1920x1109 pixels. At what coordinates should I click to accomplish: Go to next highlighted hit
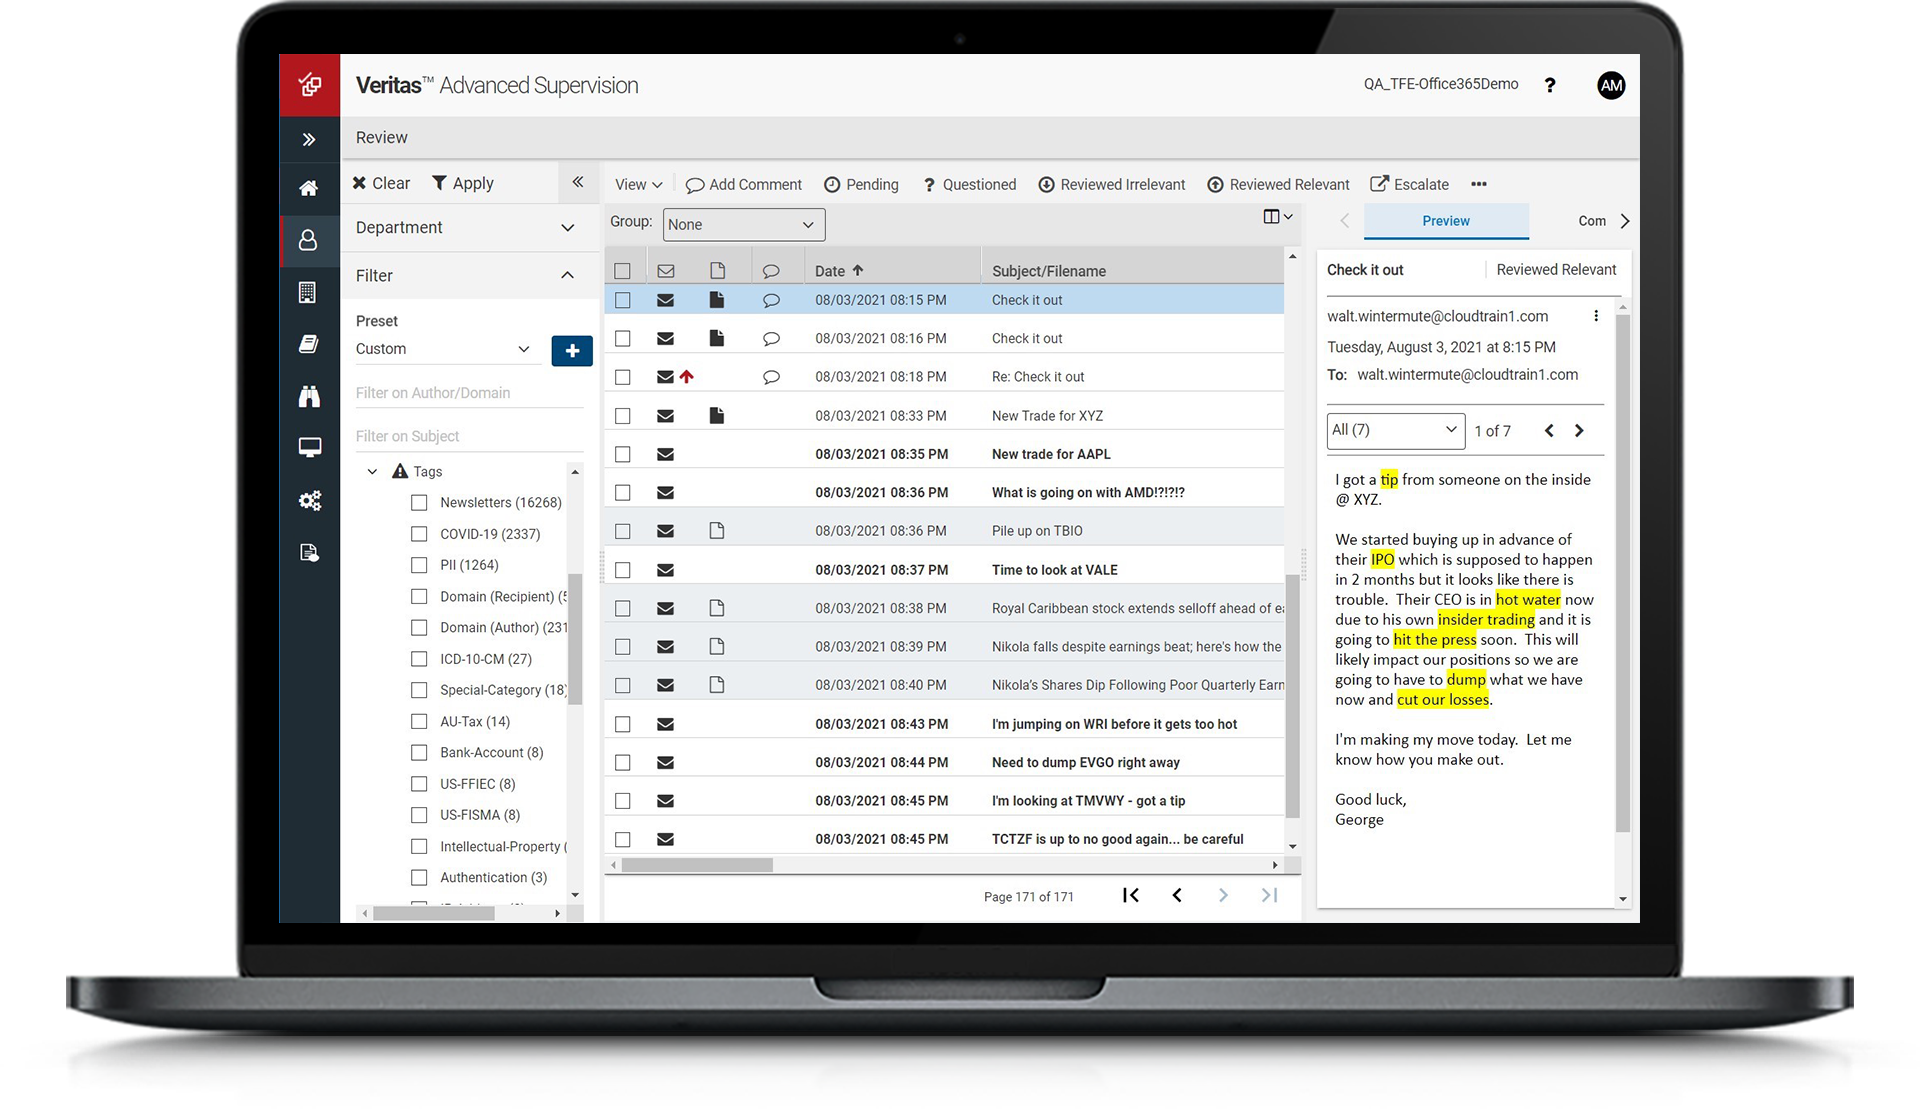click(x=1579, y=431)
